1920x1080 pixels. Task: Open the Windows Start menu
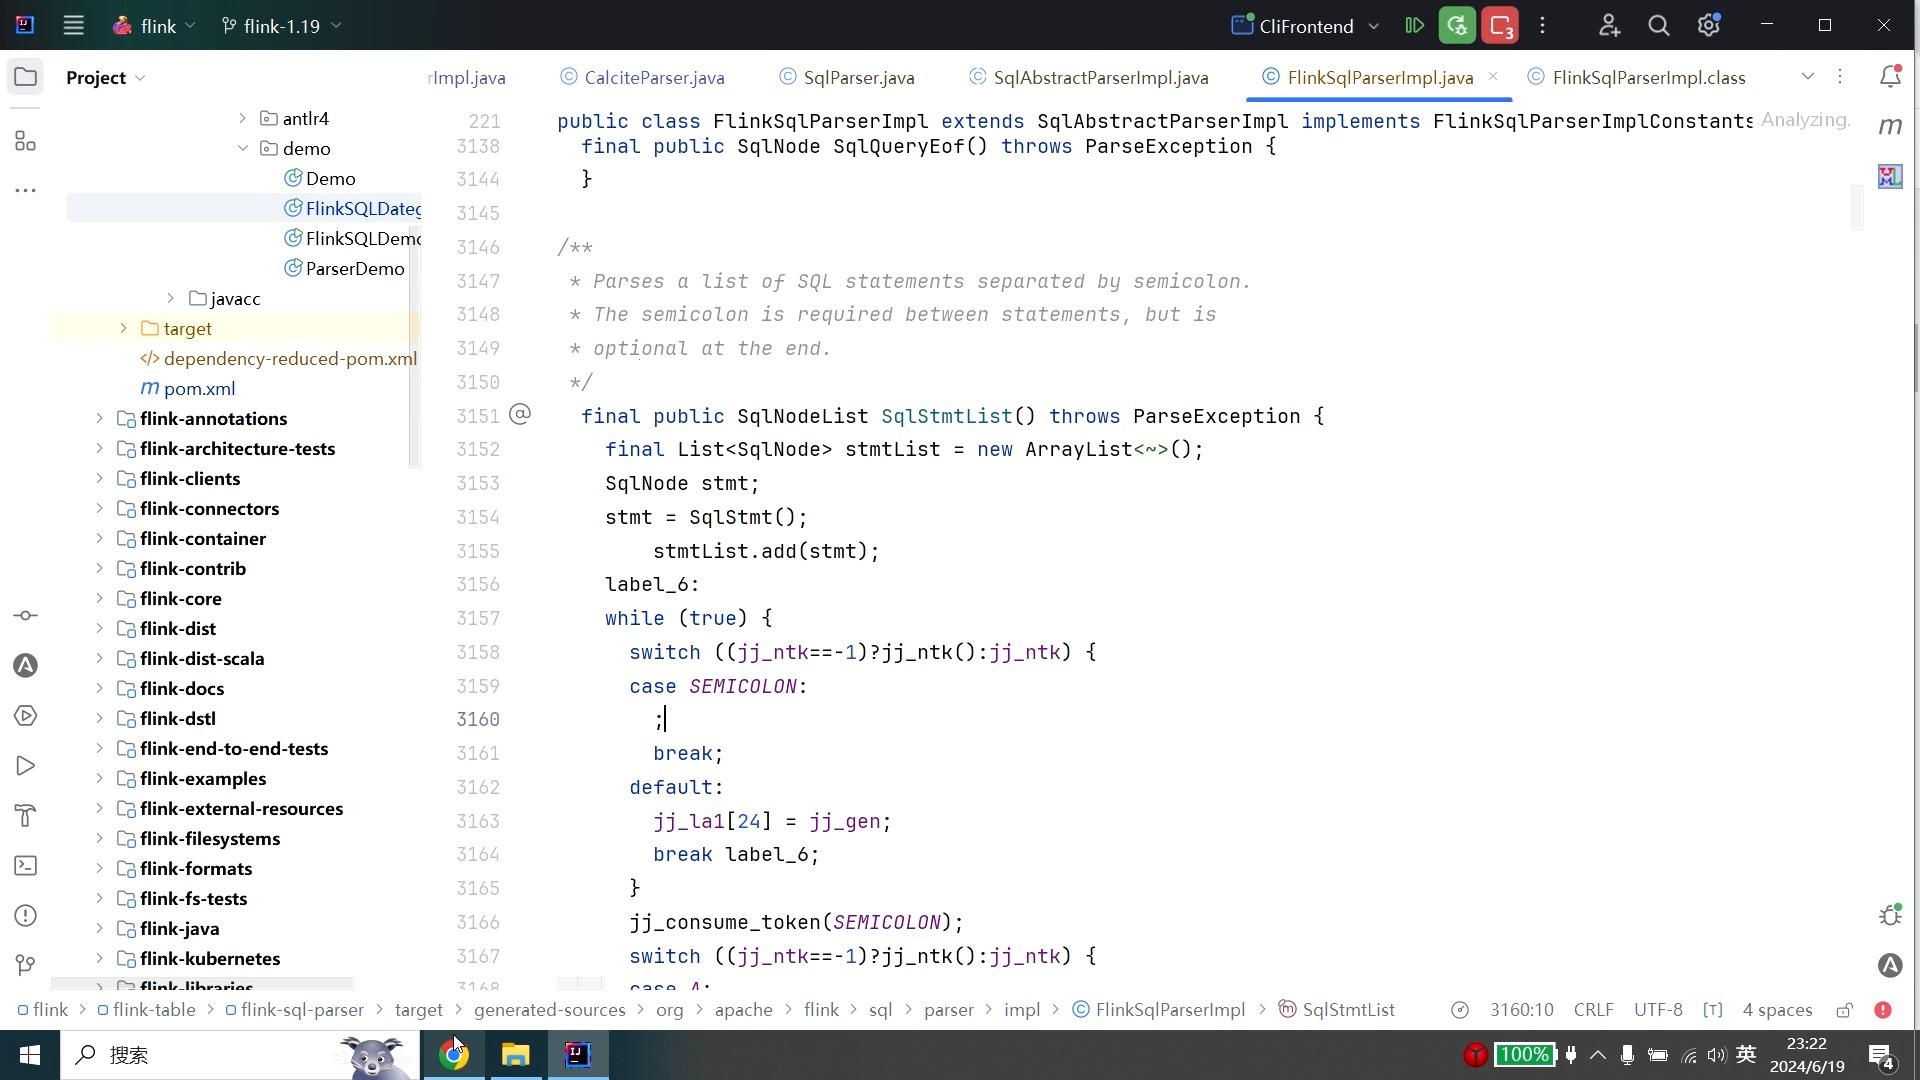[30, 1055]
